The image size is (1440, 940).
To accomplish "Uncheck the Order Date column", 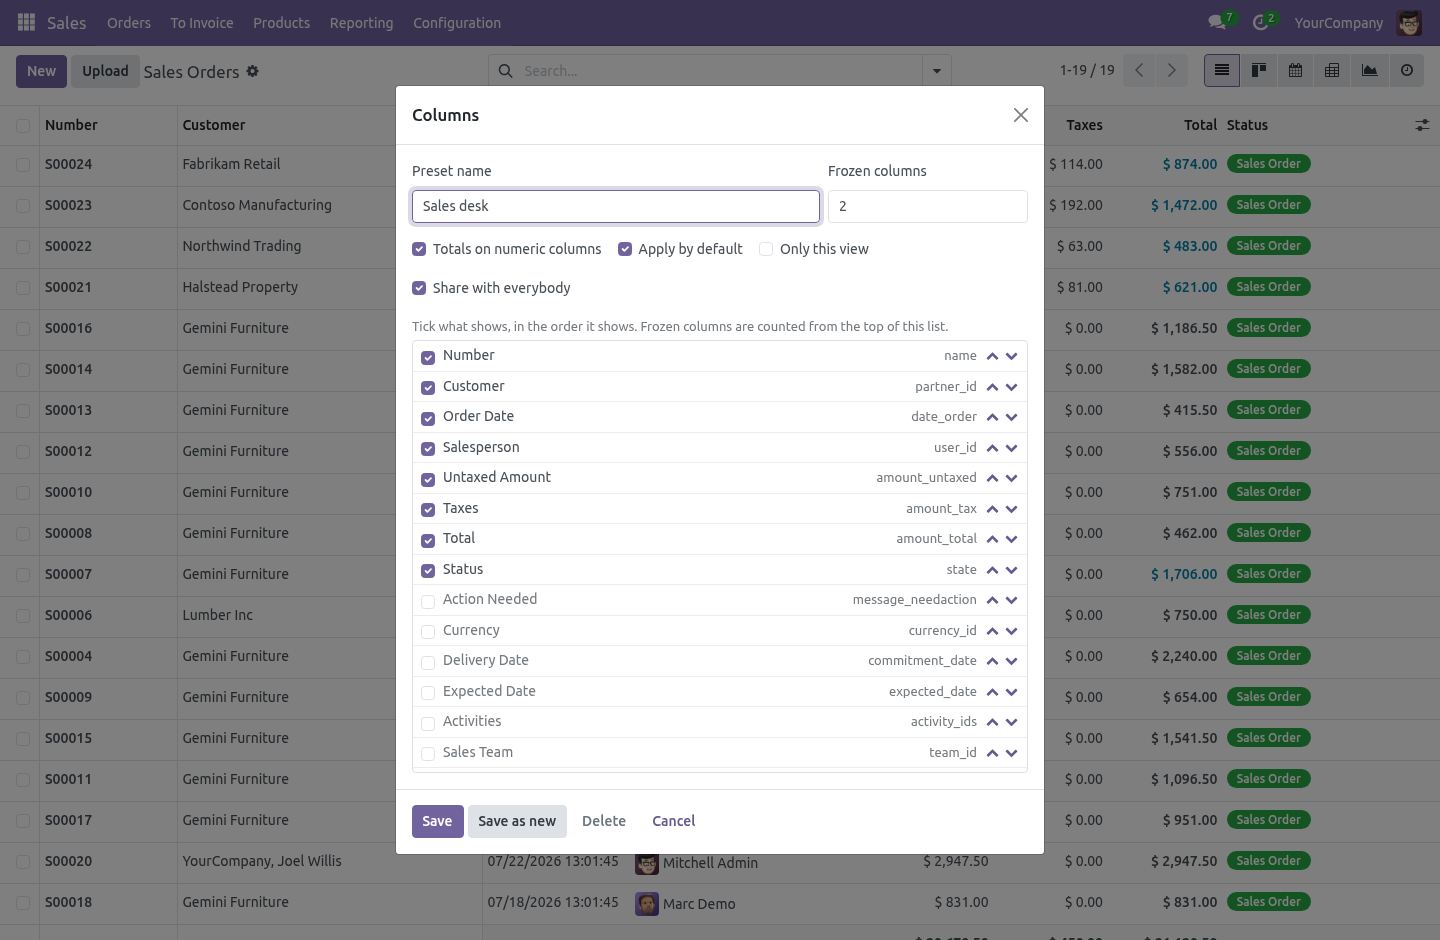I will coord(428,418).
